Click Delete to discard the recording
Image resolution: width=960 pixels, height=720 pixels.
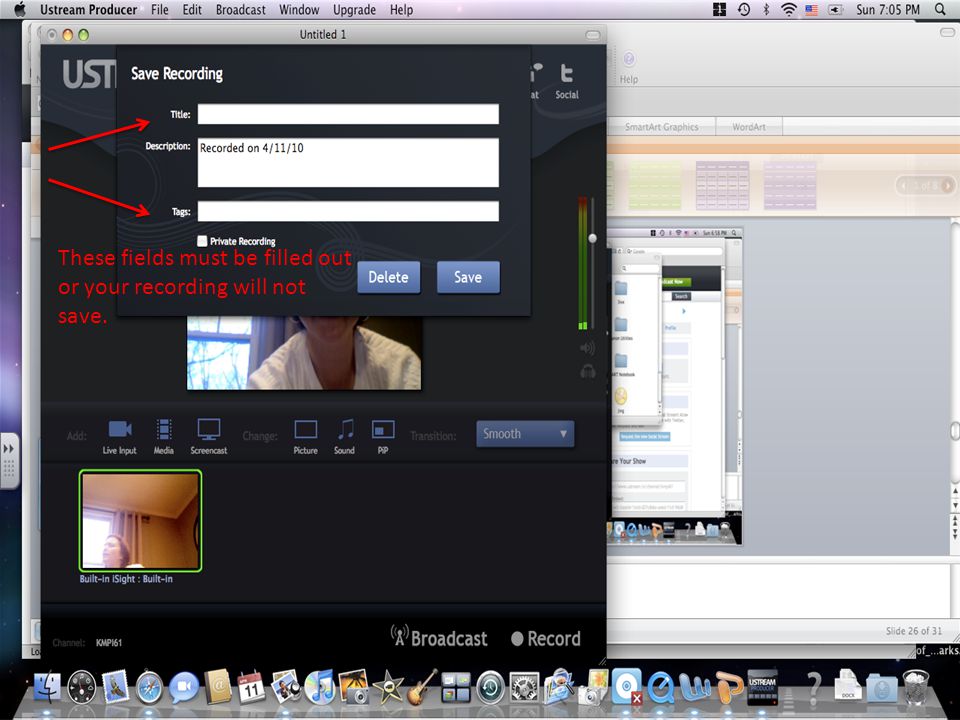click(389, 277)
